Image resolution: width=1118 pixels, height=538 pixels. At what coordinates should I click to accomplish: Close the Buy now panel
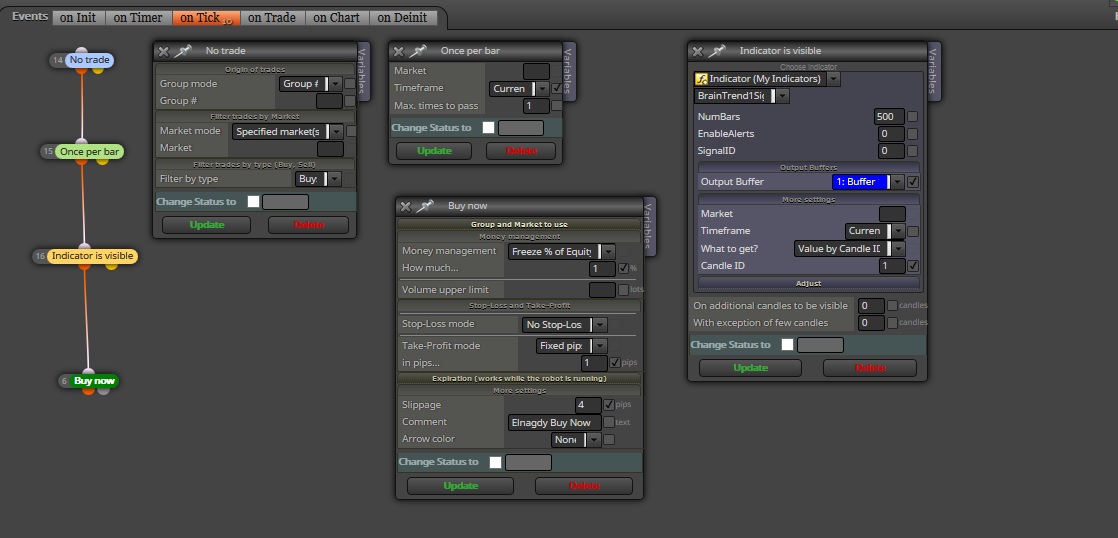(x=406, y=206)
